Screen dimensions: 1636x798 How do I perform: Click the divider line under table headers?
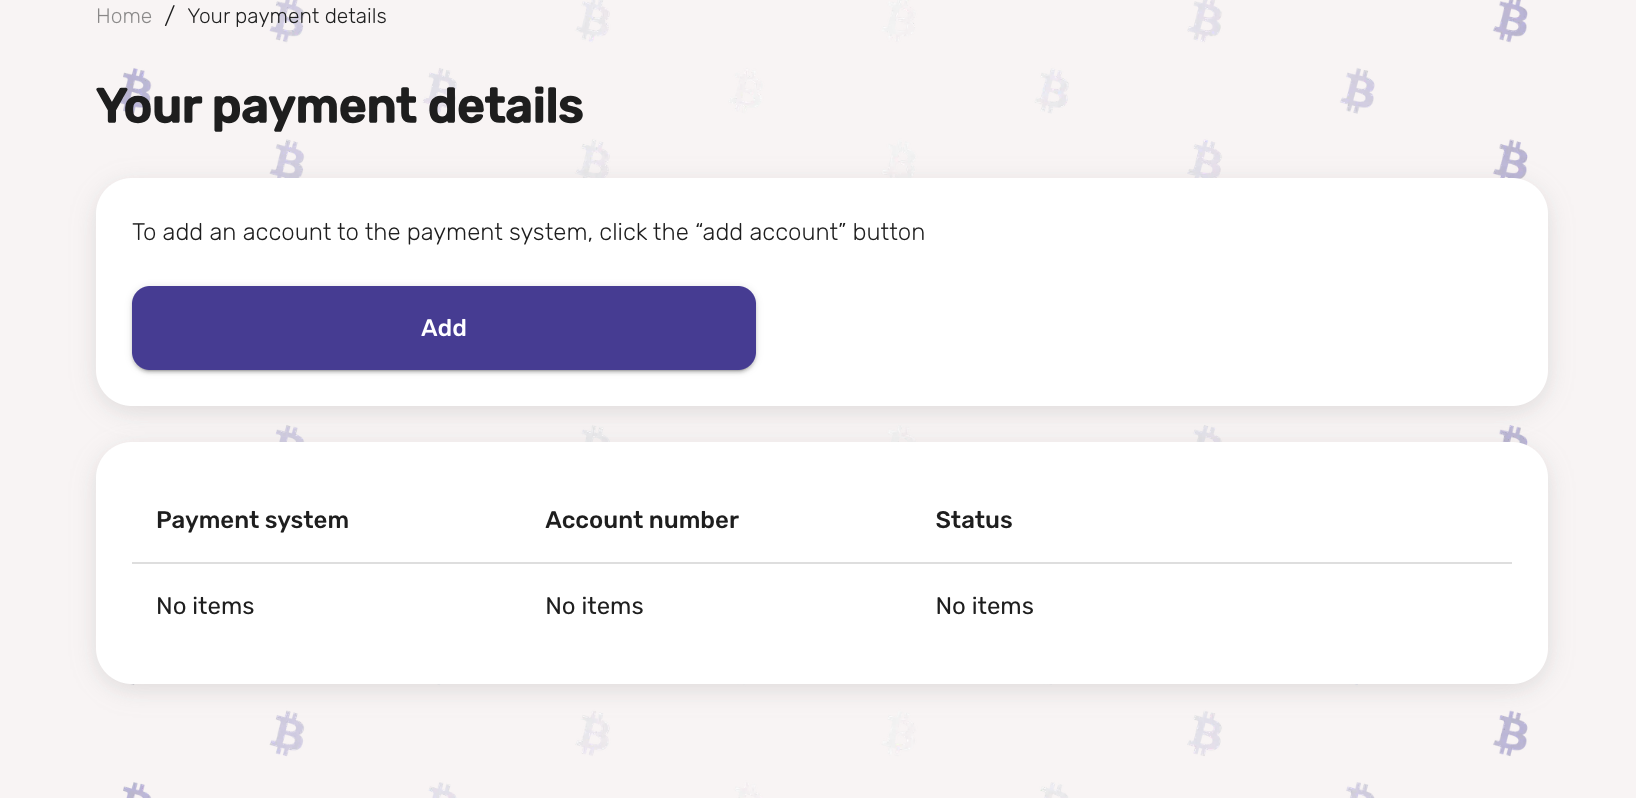click(x=820, y=563)
